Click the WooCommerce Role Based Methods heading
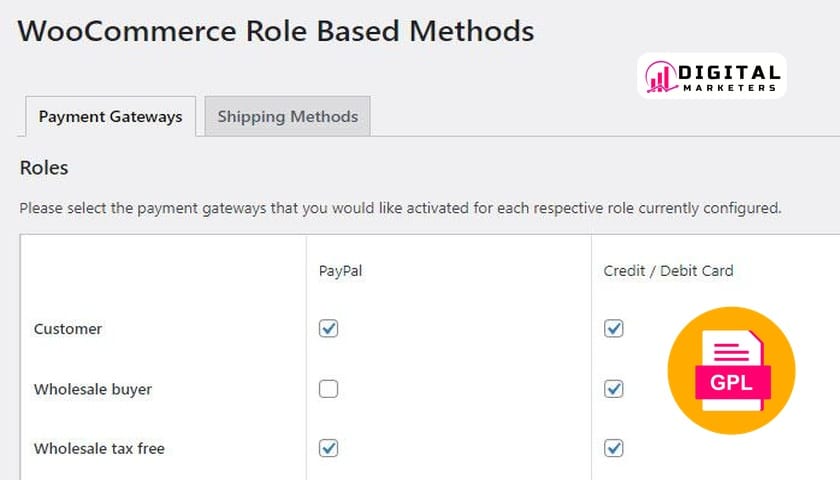This screenshot has width=840, height=480. 276,30
